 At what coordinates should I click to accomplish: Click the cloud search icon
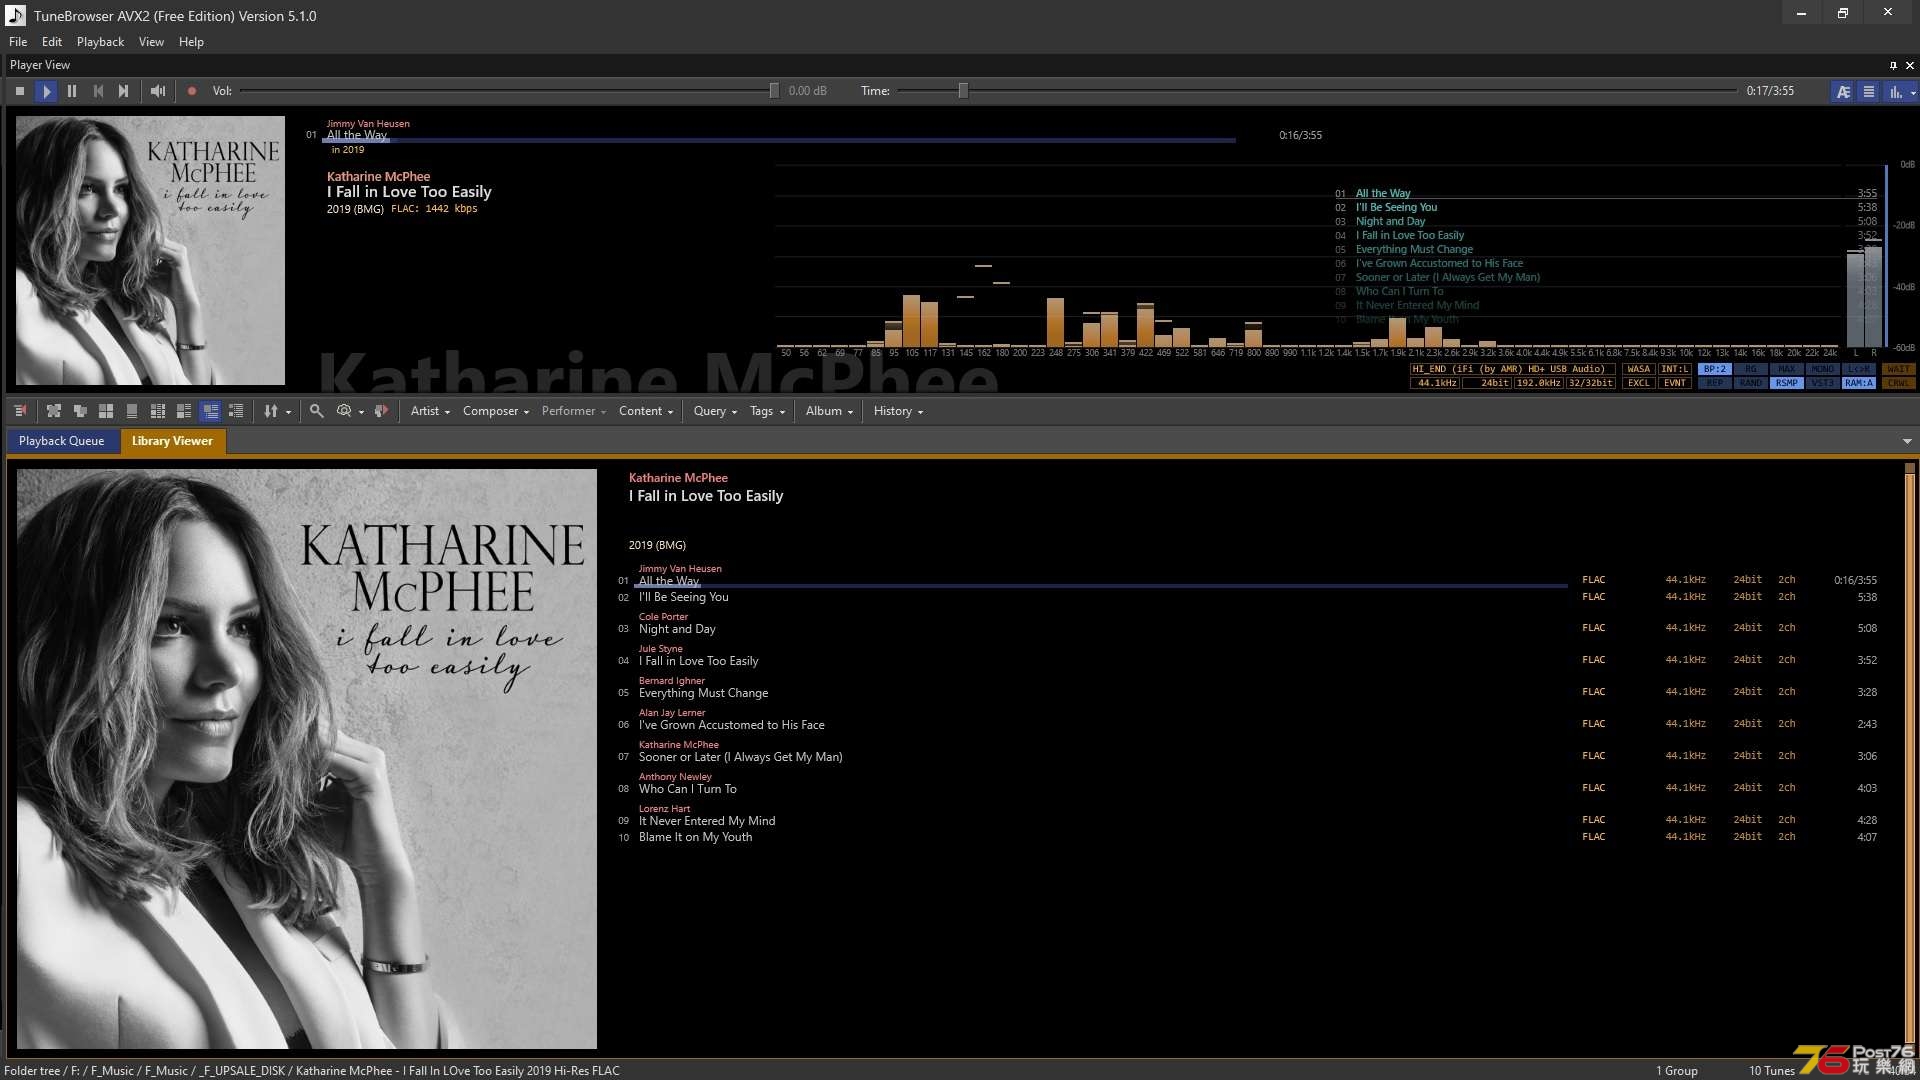tap(344, 411)
